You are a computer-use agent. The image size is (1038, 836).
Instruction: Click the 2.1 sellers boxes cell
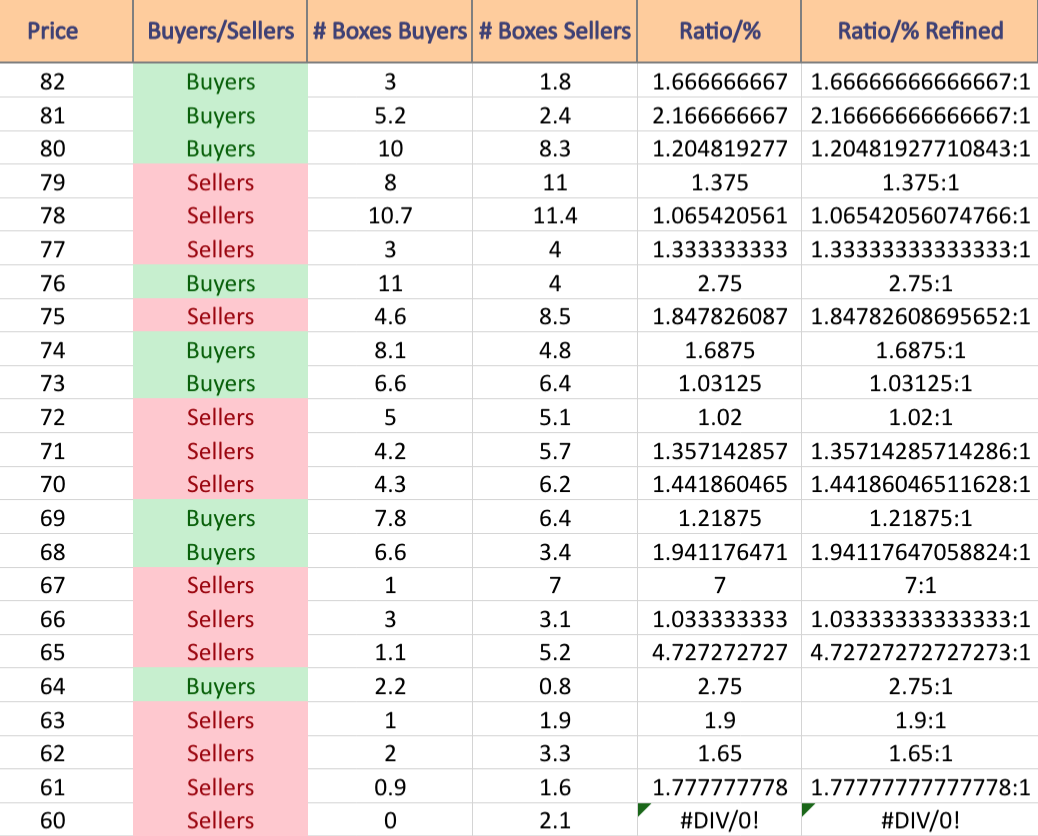coord(555,820)
